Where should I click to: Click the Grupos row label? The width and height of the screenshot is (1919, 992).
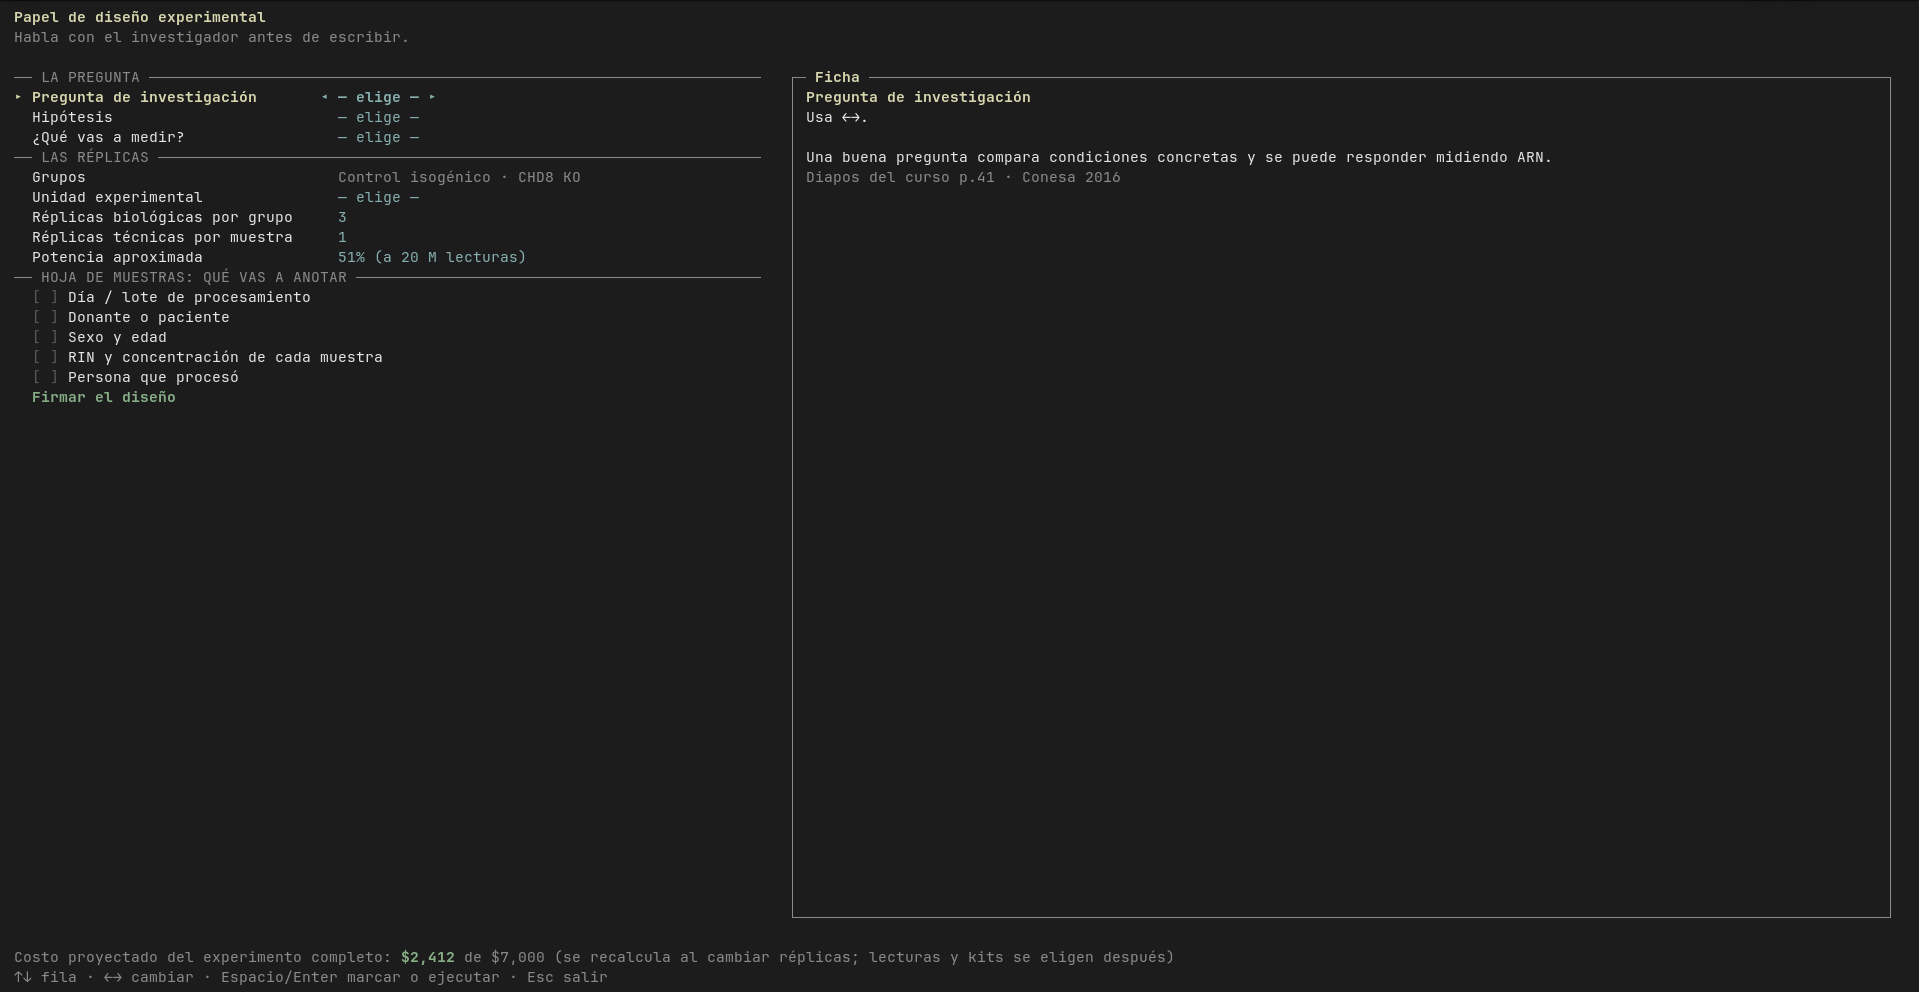[x=59, y=177]
